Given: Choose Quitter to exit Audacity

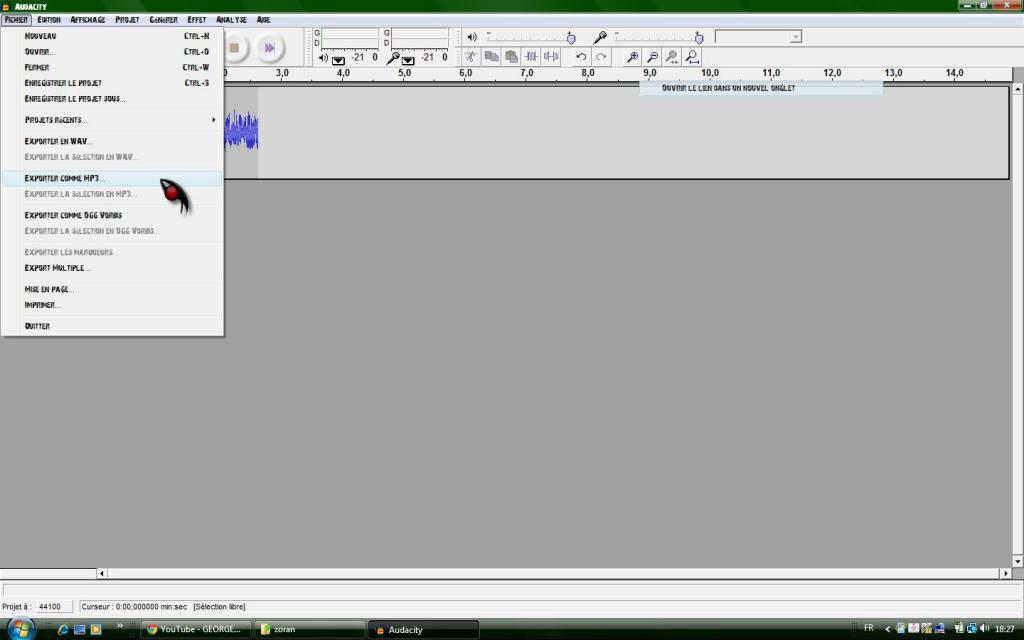Looking at the screenshot, I should [112, 326].
